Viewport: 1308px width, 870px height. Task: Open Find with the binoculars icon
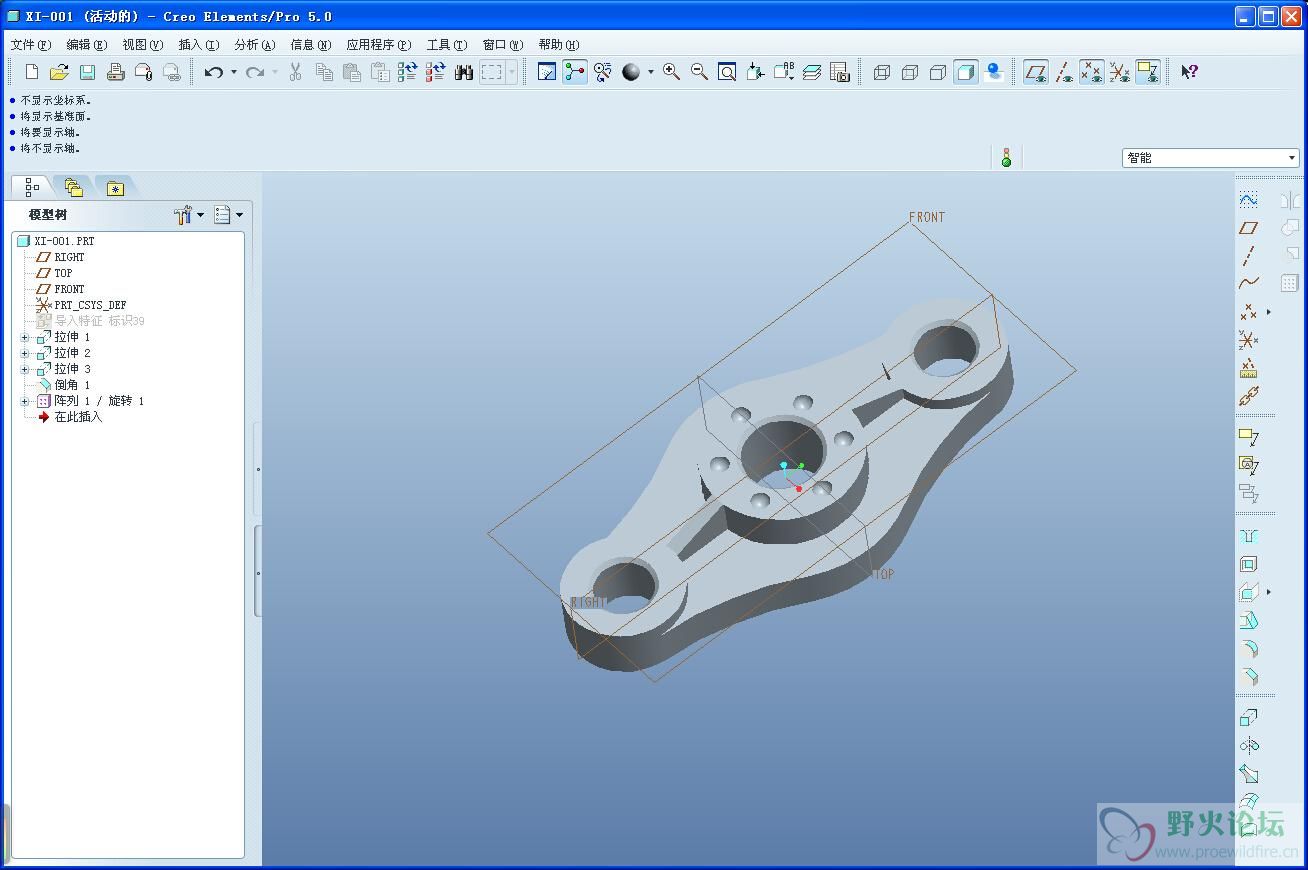click(464, 72)
